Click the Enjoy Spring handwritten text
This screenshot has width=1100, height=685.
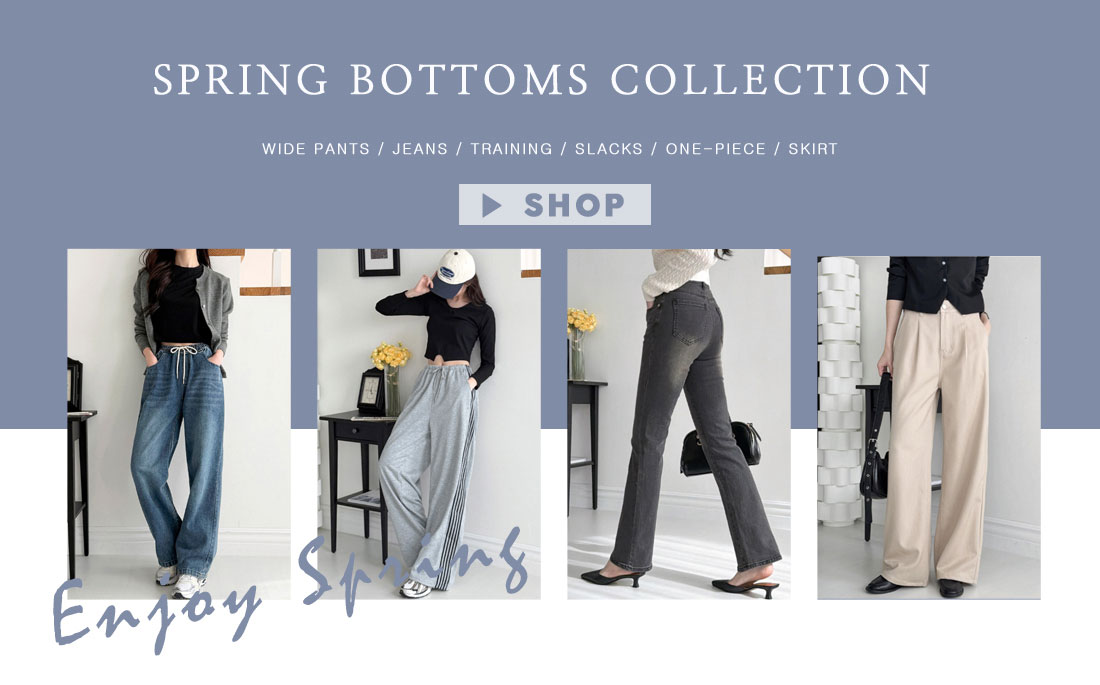[x=289, y=591]
